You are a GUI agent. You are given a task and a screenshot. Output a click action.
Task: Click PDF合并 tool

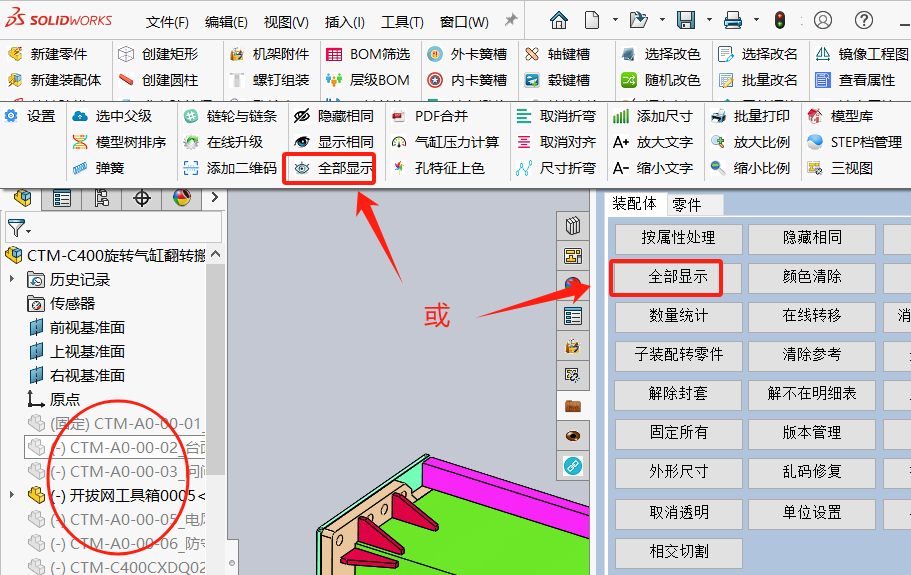coord(430,116)
